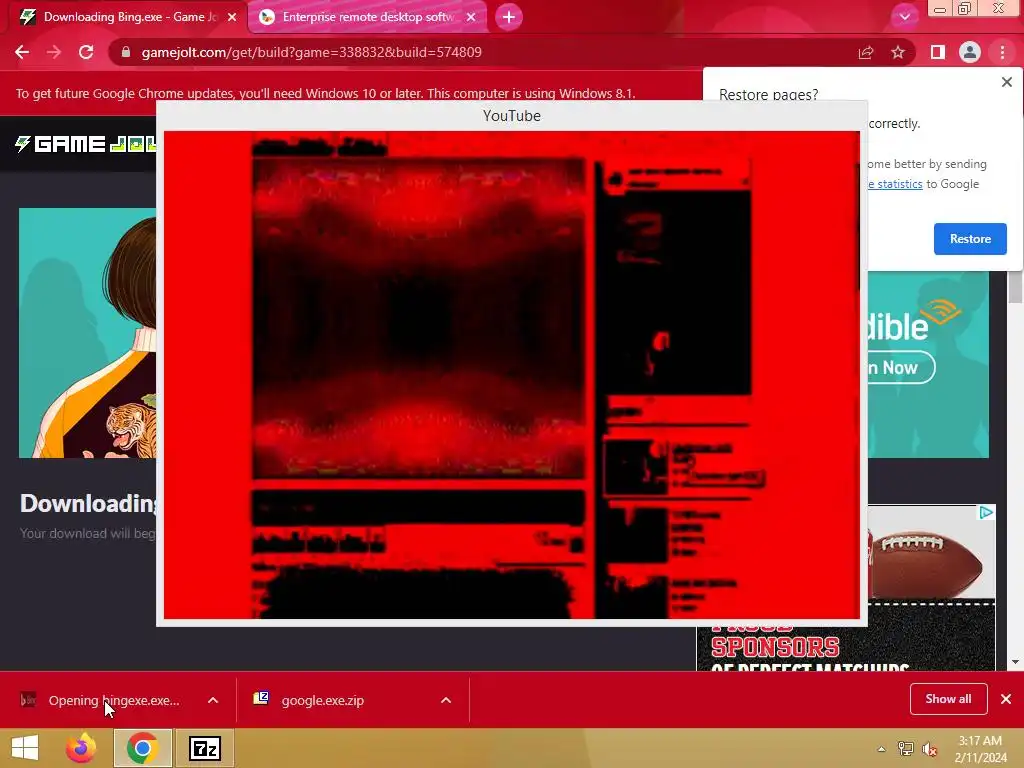Open the tab search dropdown arrow
The image size is (1024, 768).
pos(904,17)
